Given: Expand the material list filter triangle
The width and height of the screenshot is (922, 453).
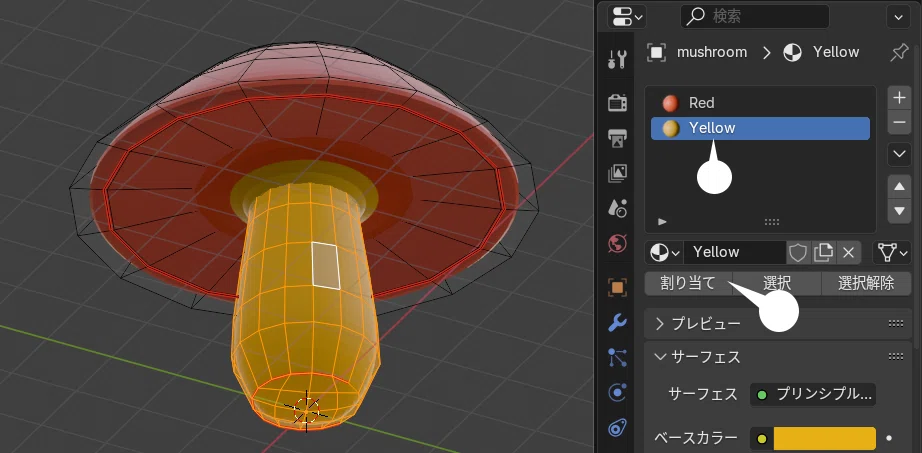Looking at the screenshot, I should (662, 222).
